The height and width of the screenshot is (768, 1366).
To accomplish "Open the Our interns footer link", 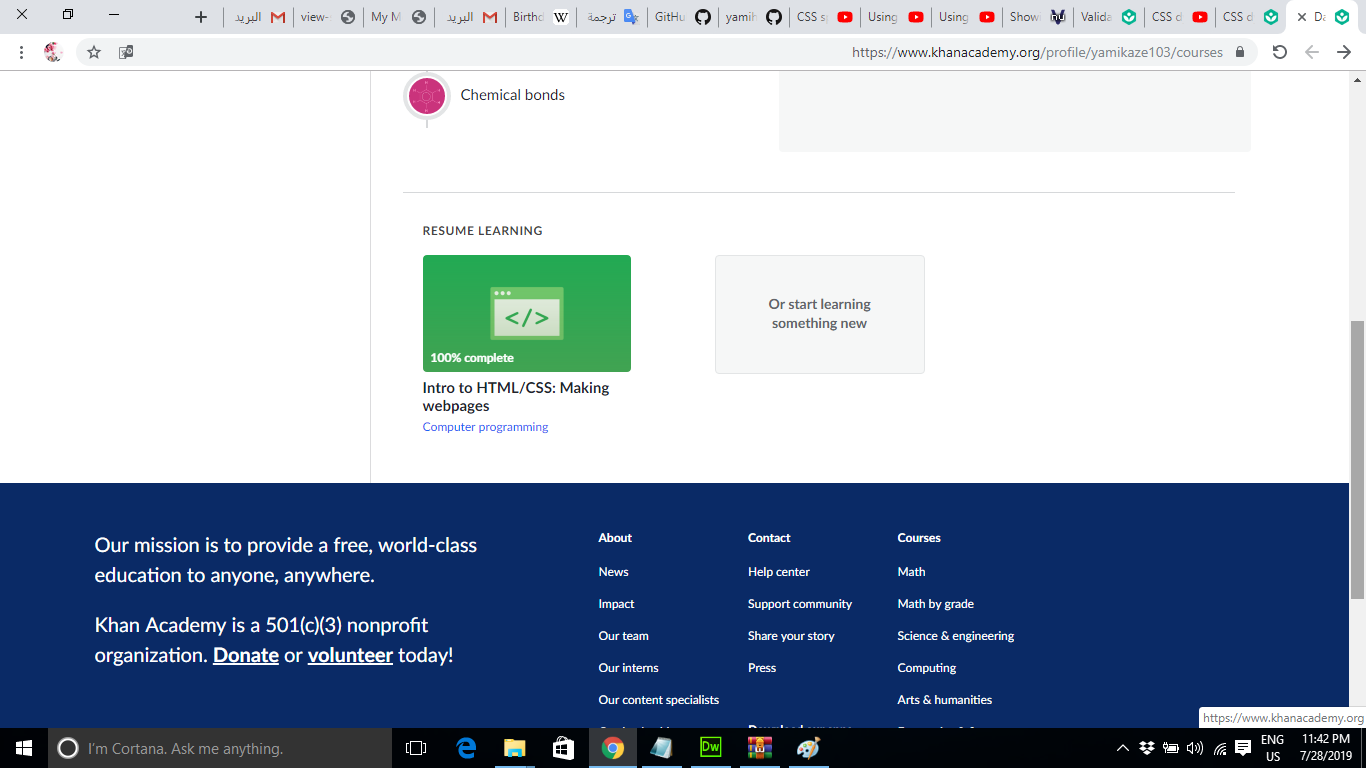I will pos(628,668).
